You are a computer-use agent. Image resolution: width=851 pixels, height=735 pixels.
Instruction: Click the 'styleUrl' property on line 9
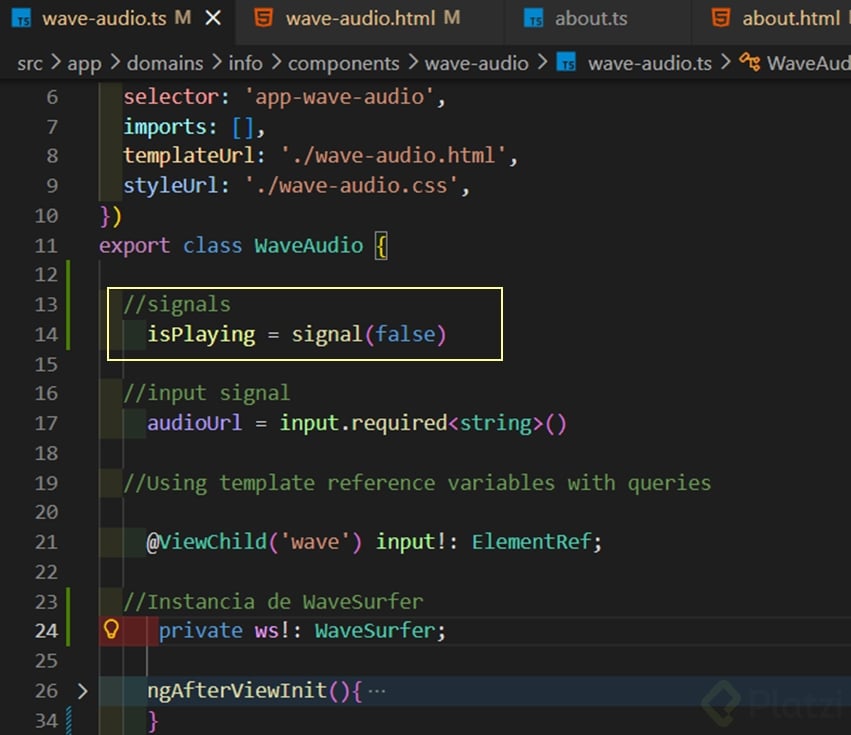(171, 186)
